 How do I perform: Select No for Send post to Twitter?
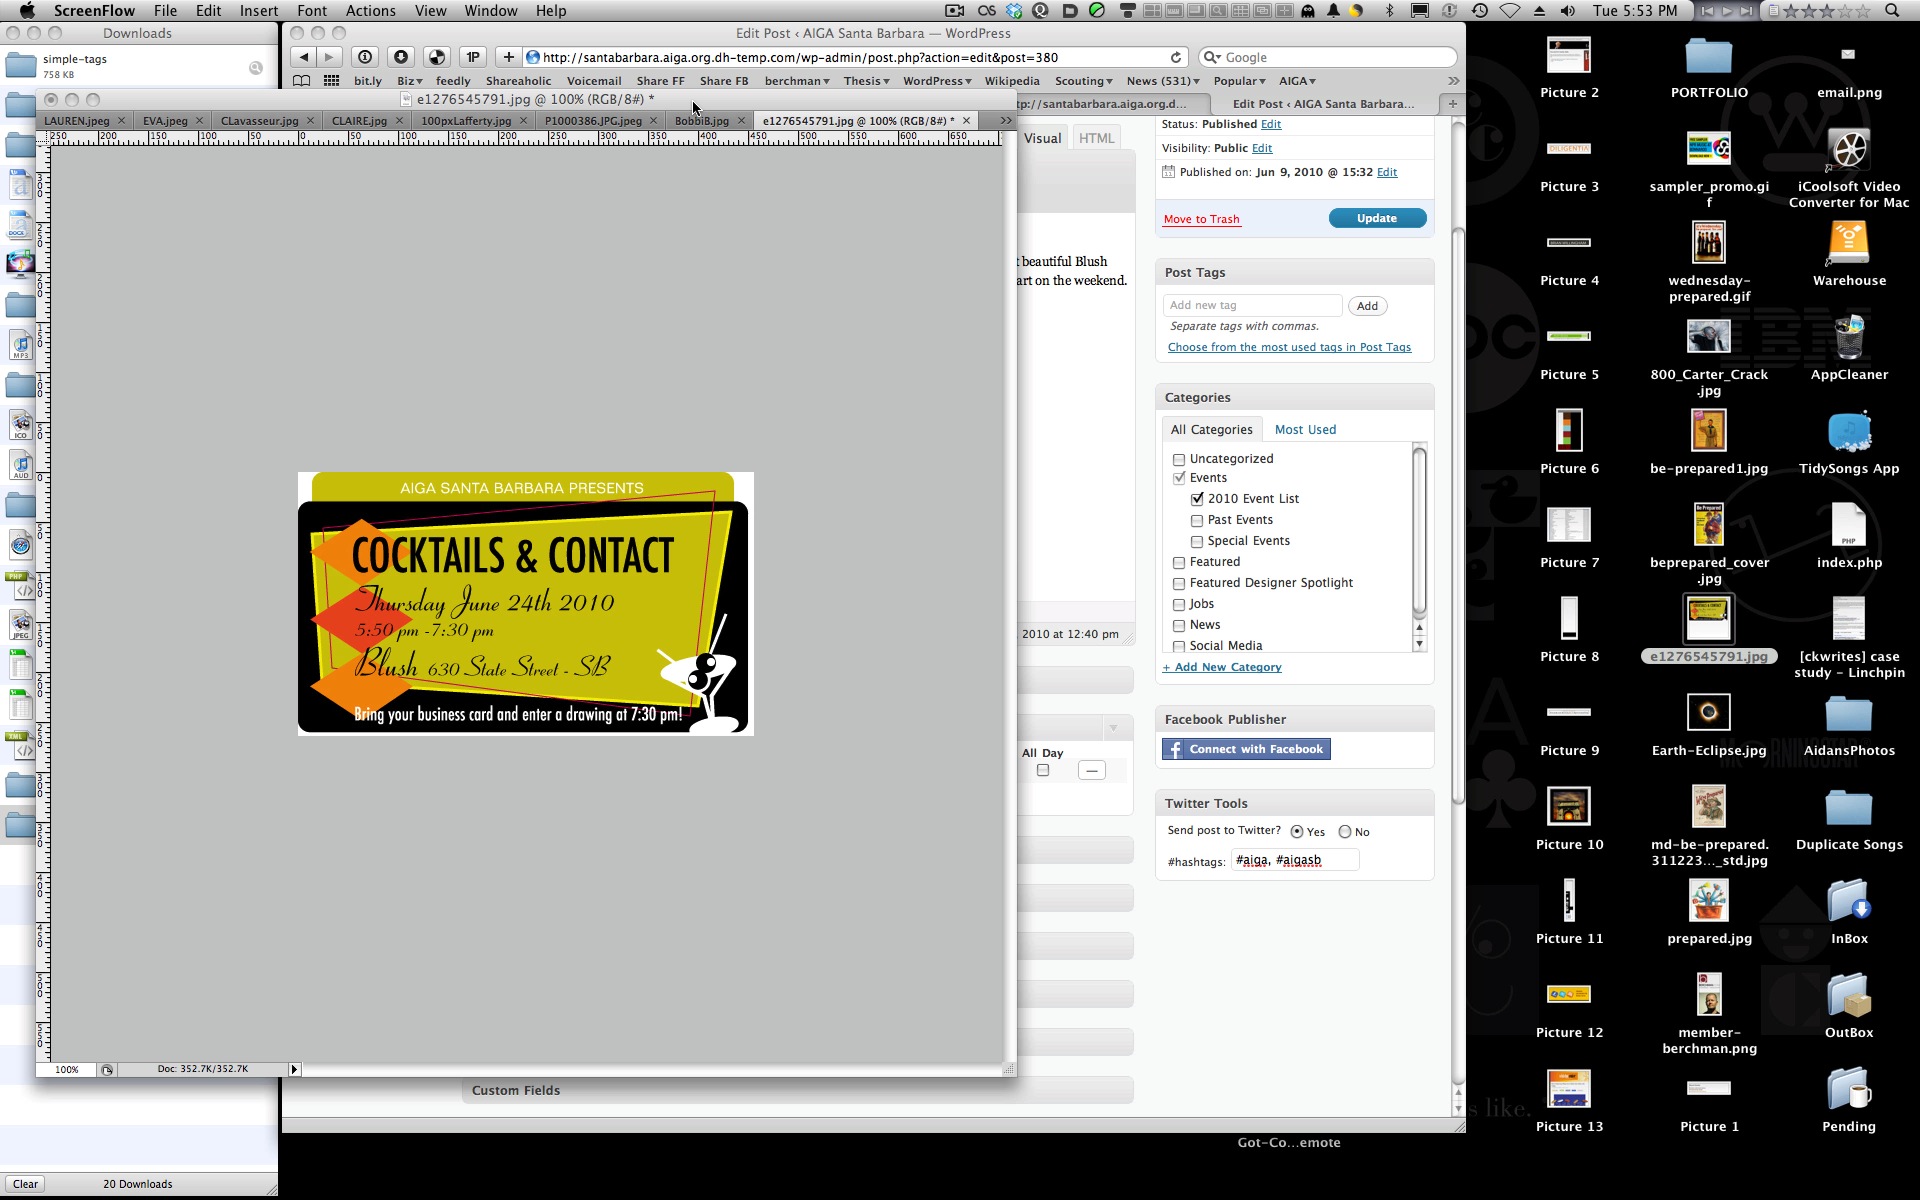[1345, 832]
